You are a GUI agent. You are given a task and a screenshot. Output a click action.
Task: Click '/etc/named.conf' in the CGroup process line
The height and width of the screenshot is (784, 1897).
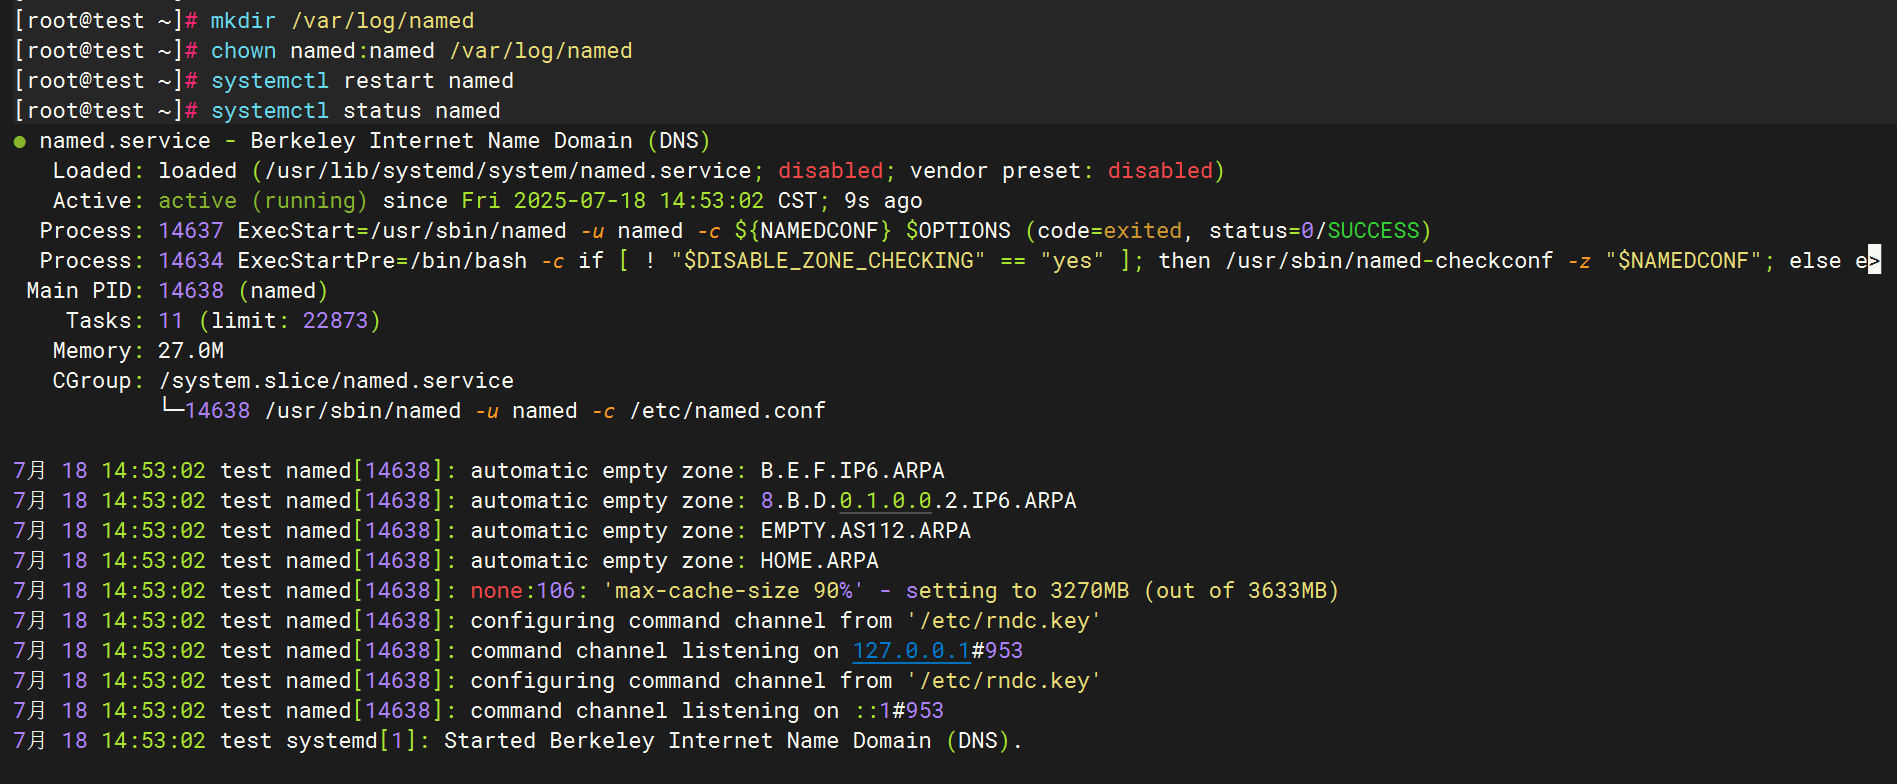point(728,411)
